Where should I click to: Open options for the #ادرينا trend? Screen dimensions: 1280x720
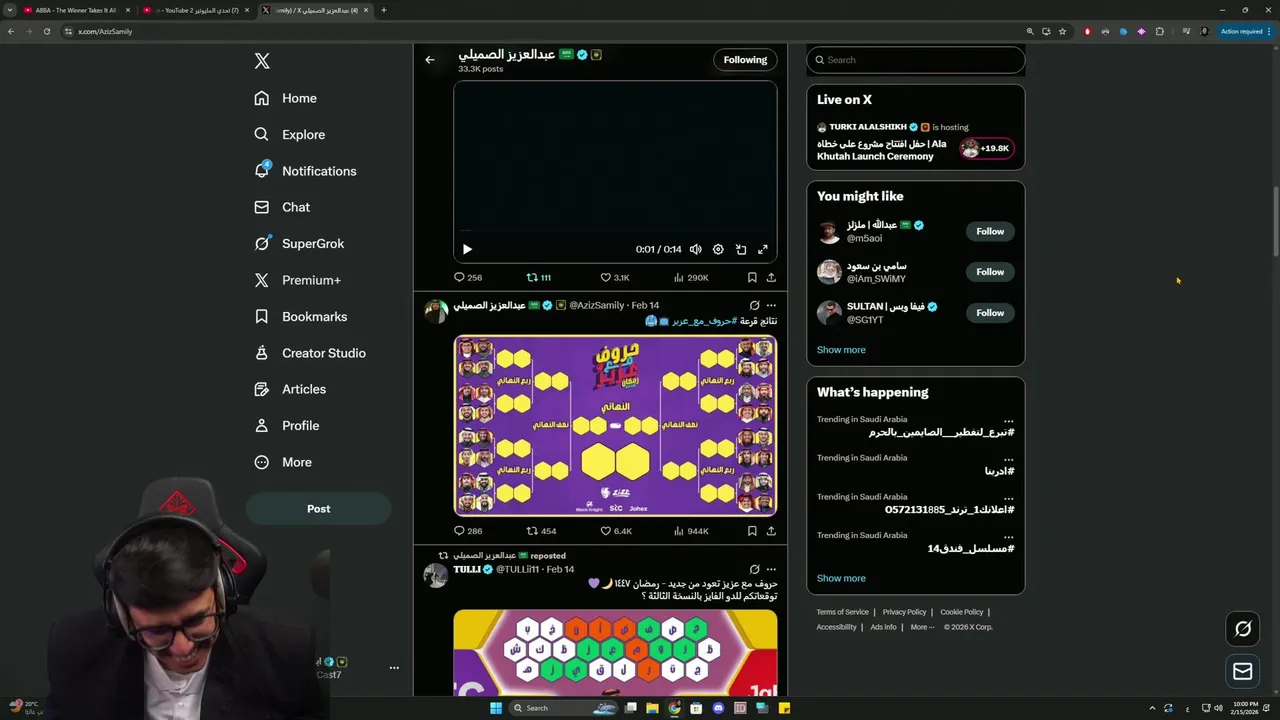coord(1008,459)
